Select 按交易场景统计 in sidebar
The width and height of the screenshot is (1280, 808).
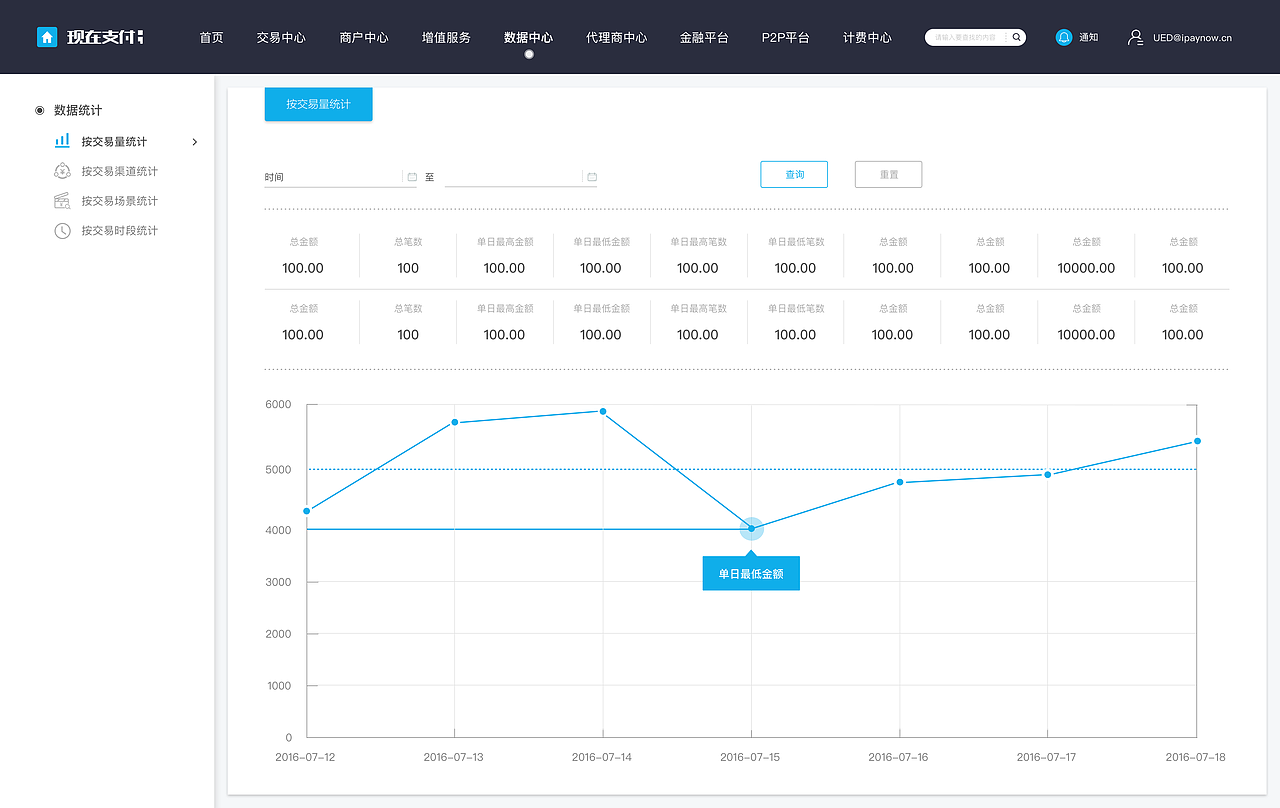coord(120,201)
